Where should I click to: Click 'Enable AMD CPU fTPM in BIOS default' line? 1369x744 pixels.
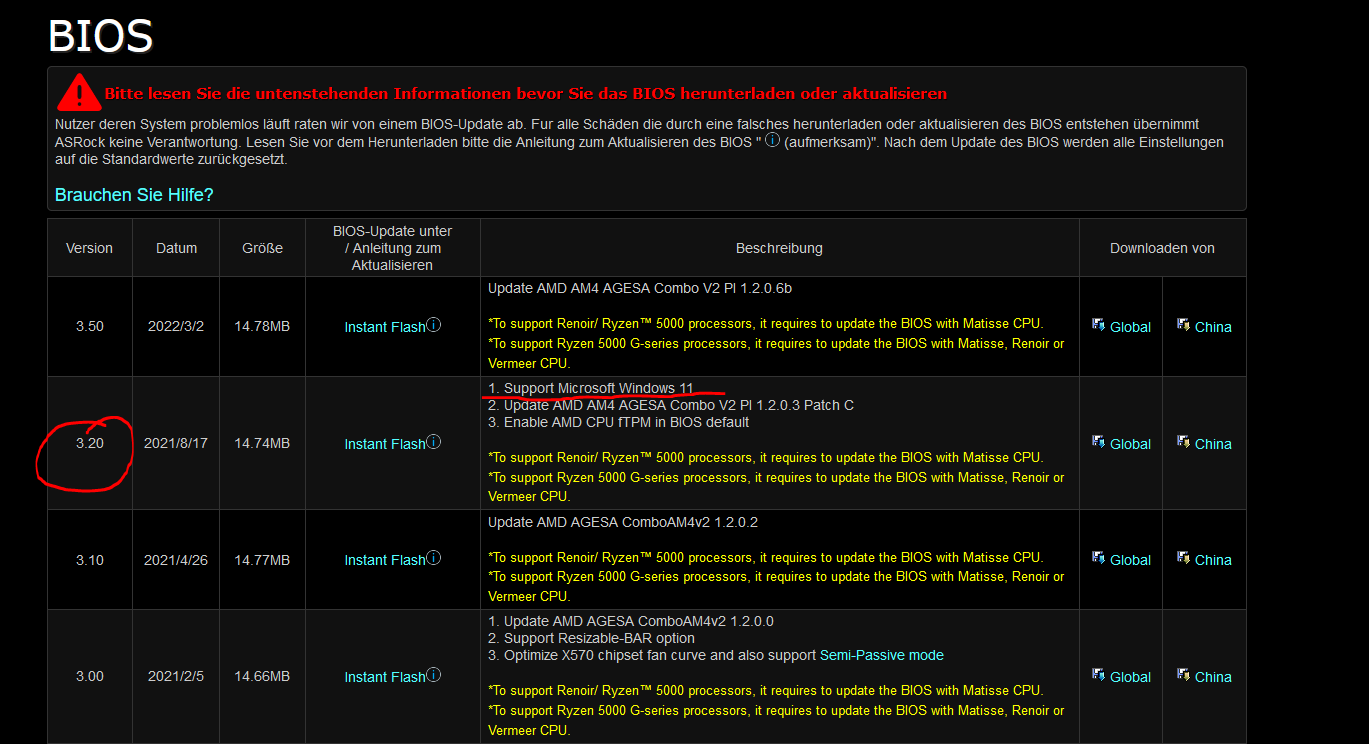618,422
